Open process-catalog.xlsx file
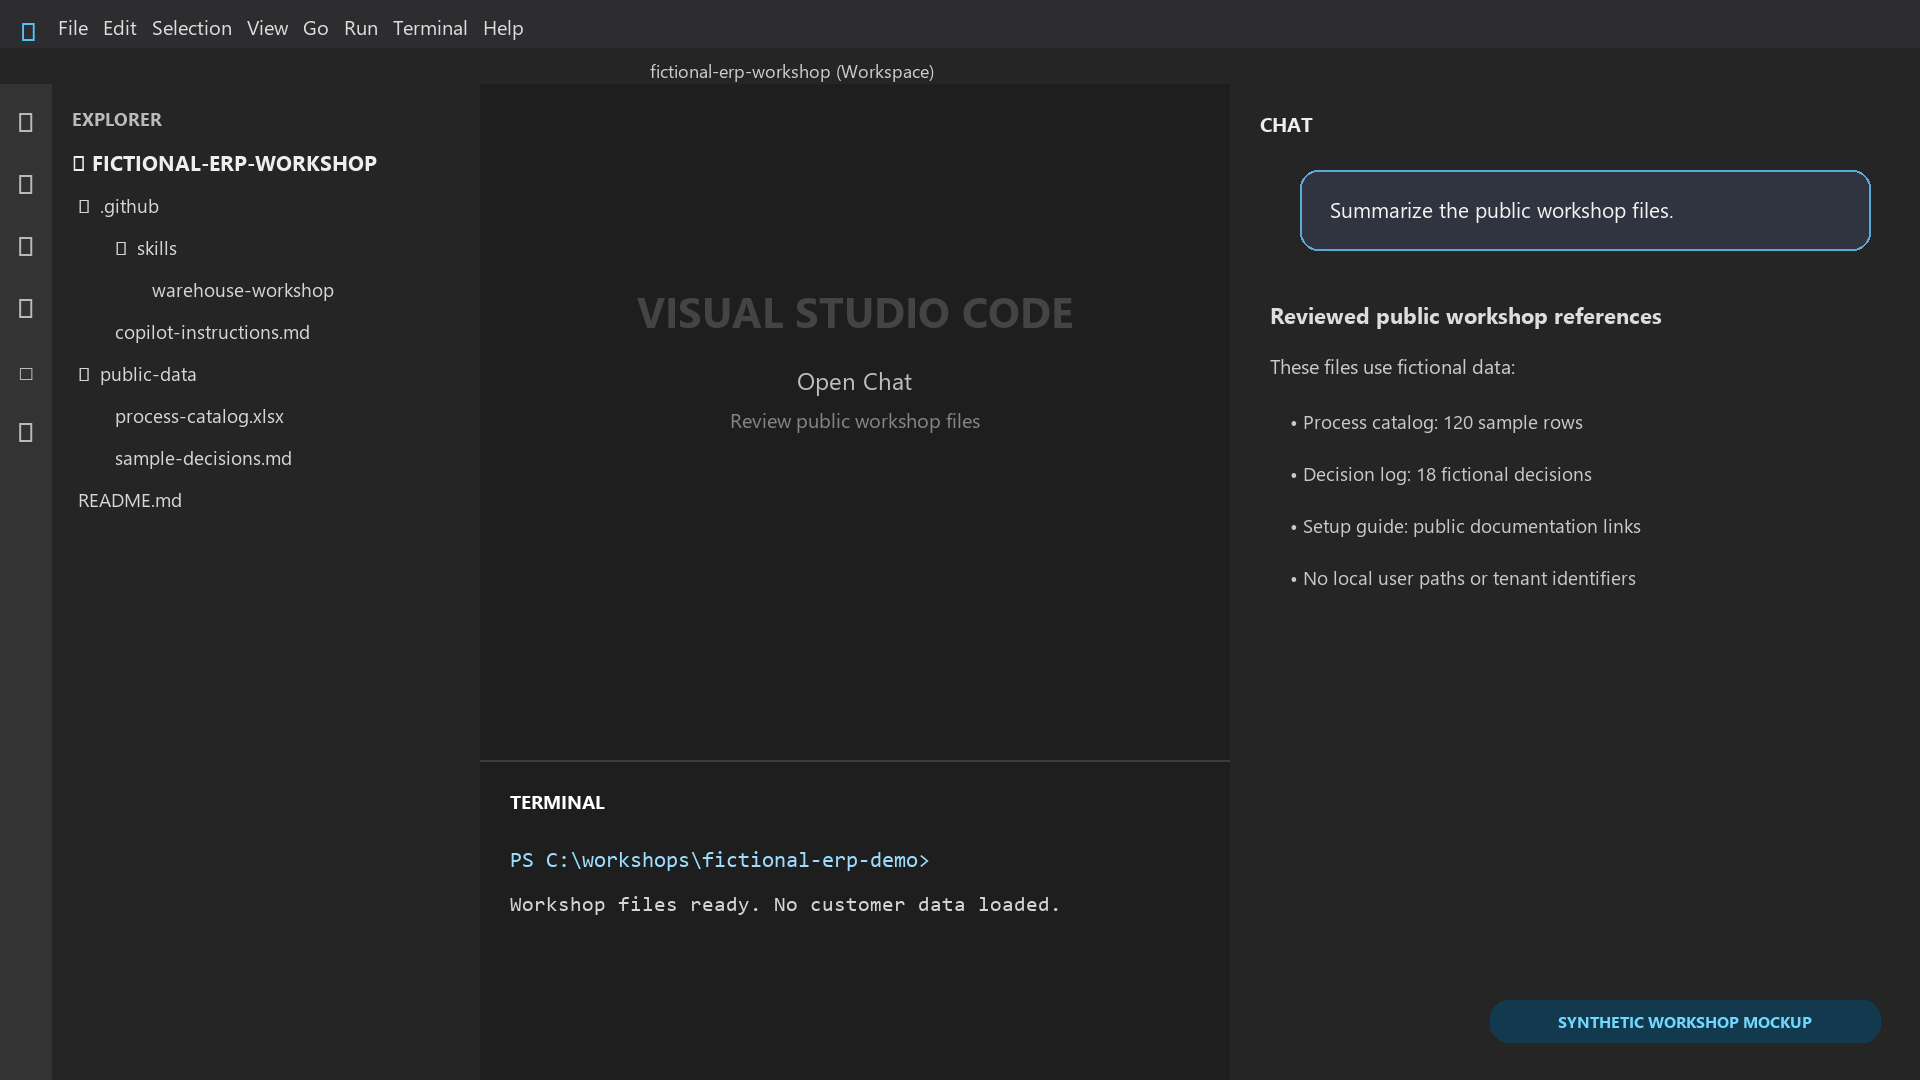The width and height of the screenshot is (1920, 1080). (199, 416)
